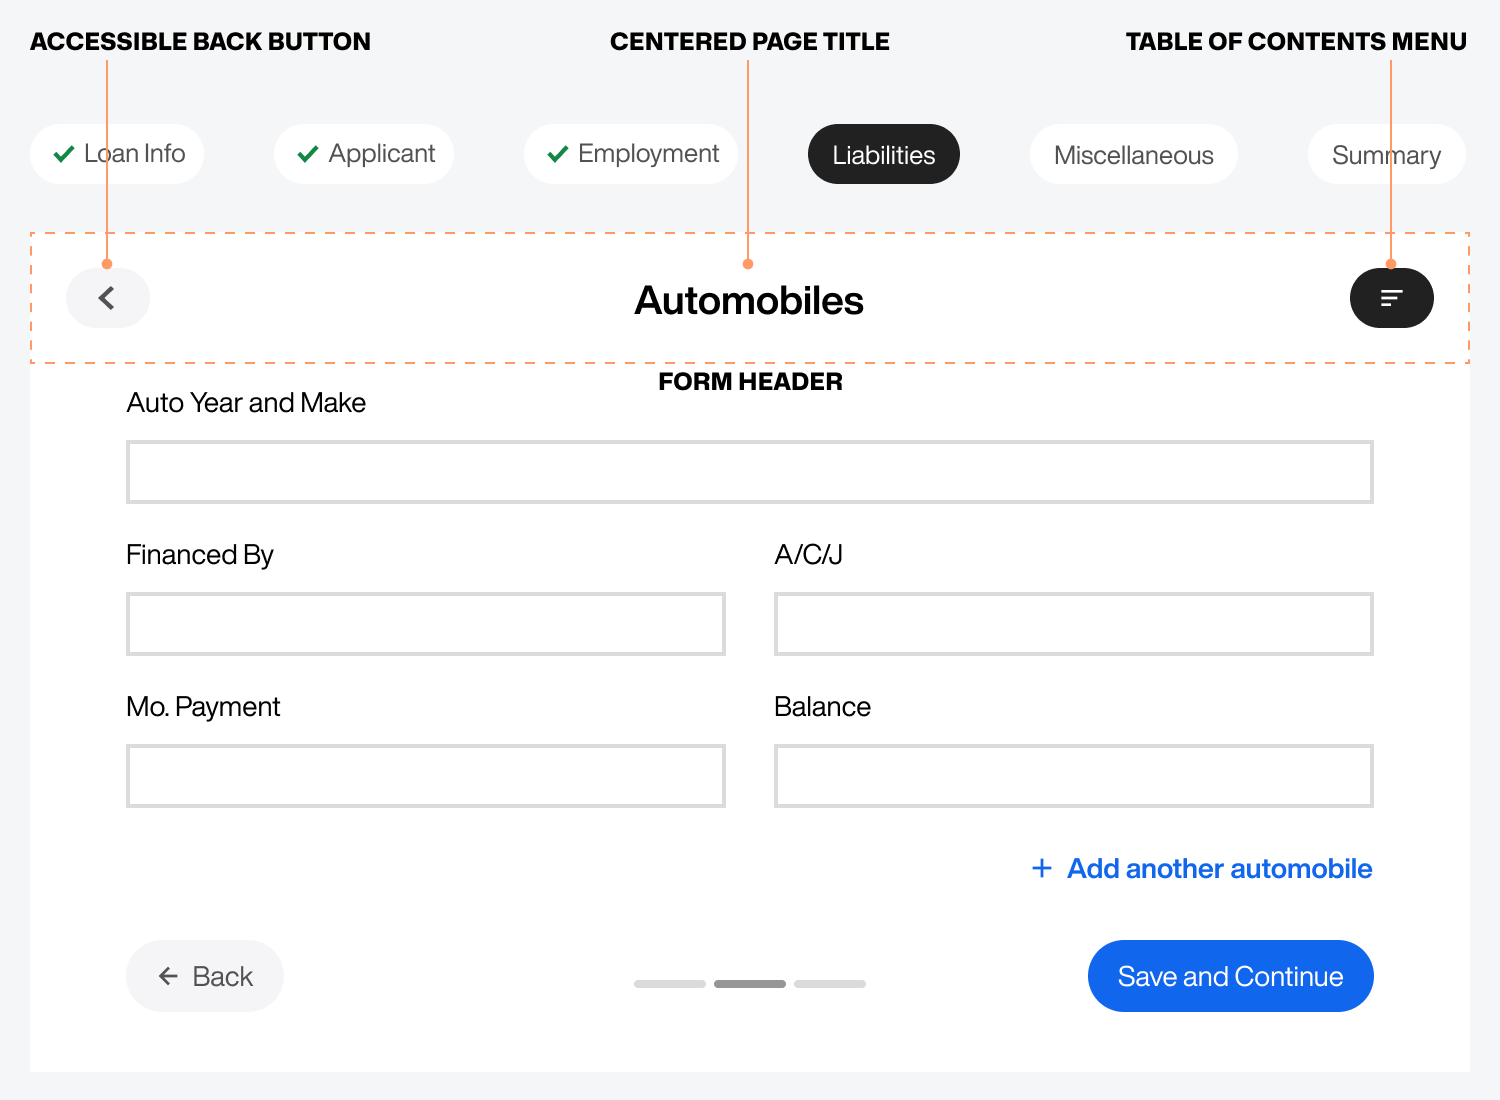Click the left arrow icon in the bottom Back button
The height and width of the screenshot is (1100, 1500).
coord(169,976)
